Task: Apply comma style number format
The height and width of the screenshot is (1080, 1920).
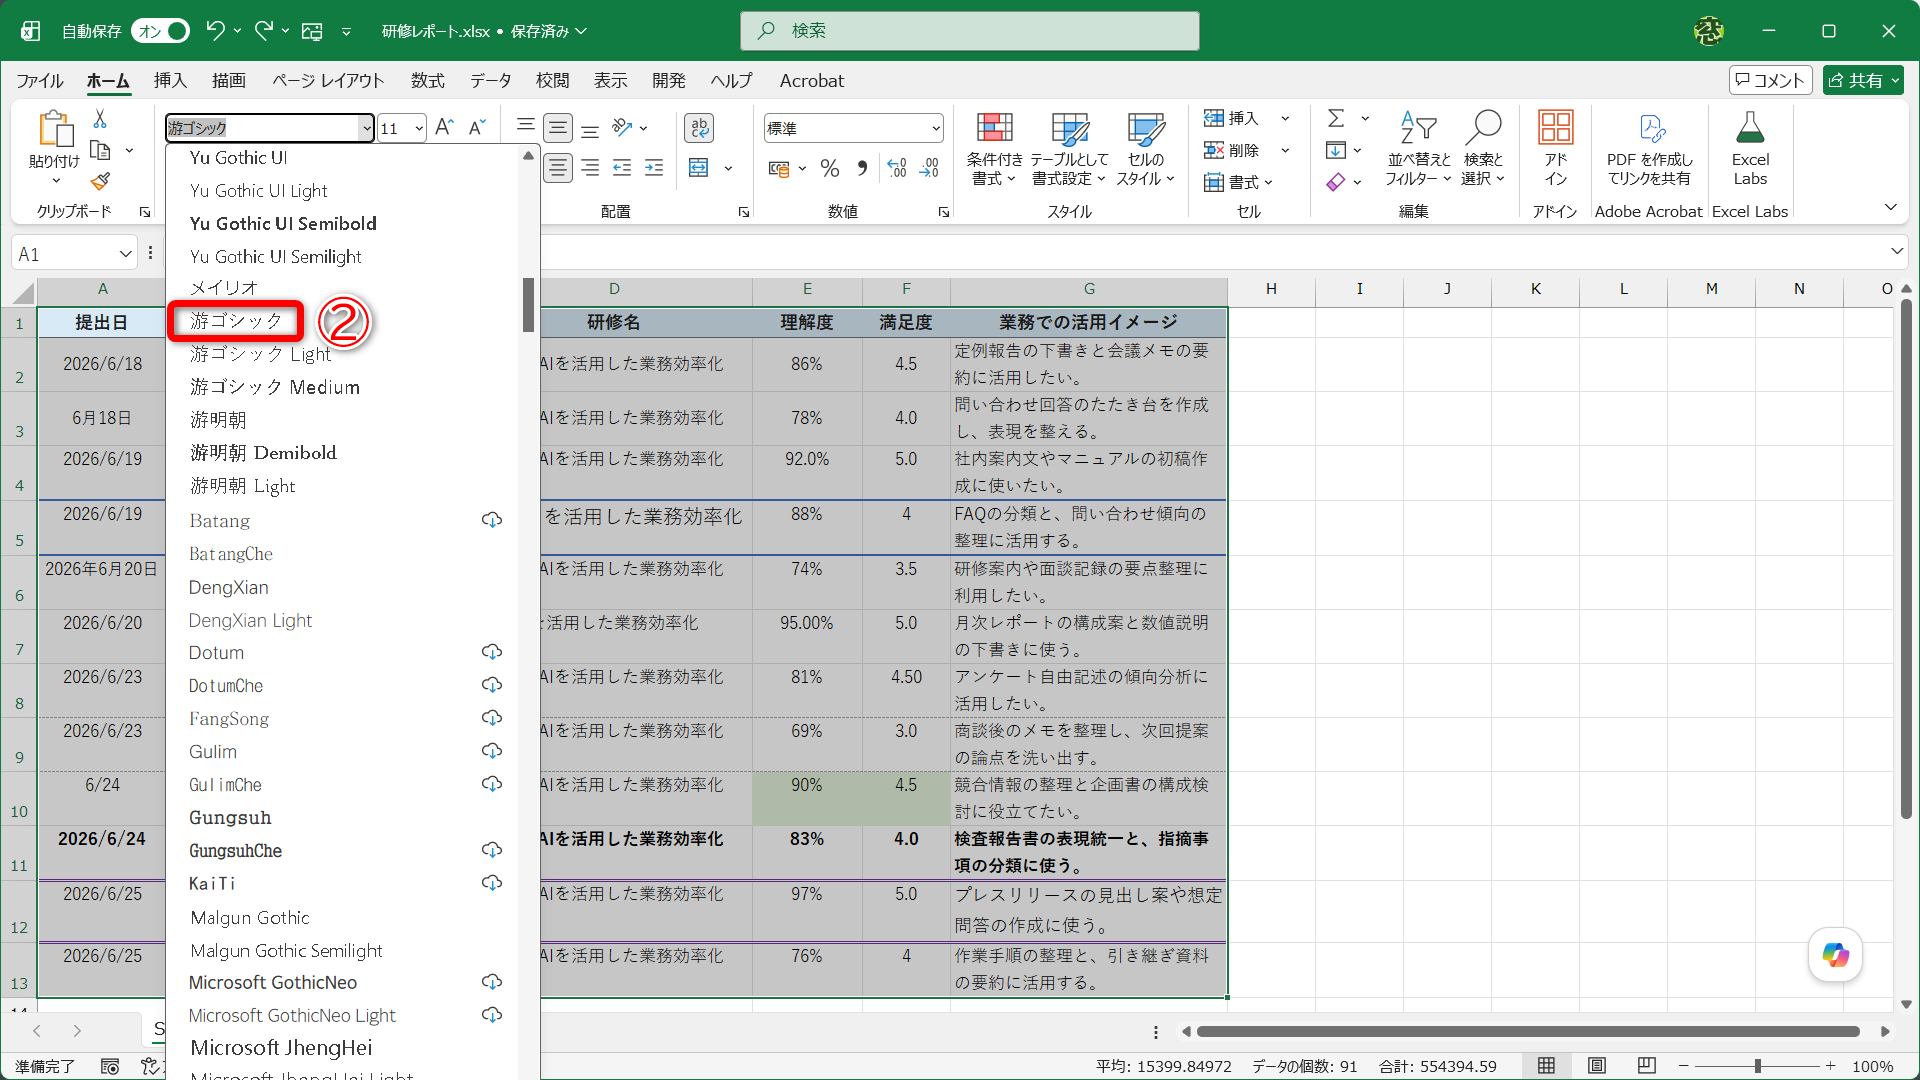Action: click(x=862, y=168)
